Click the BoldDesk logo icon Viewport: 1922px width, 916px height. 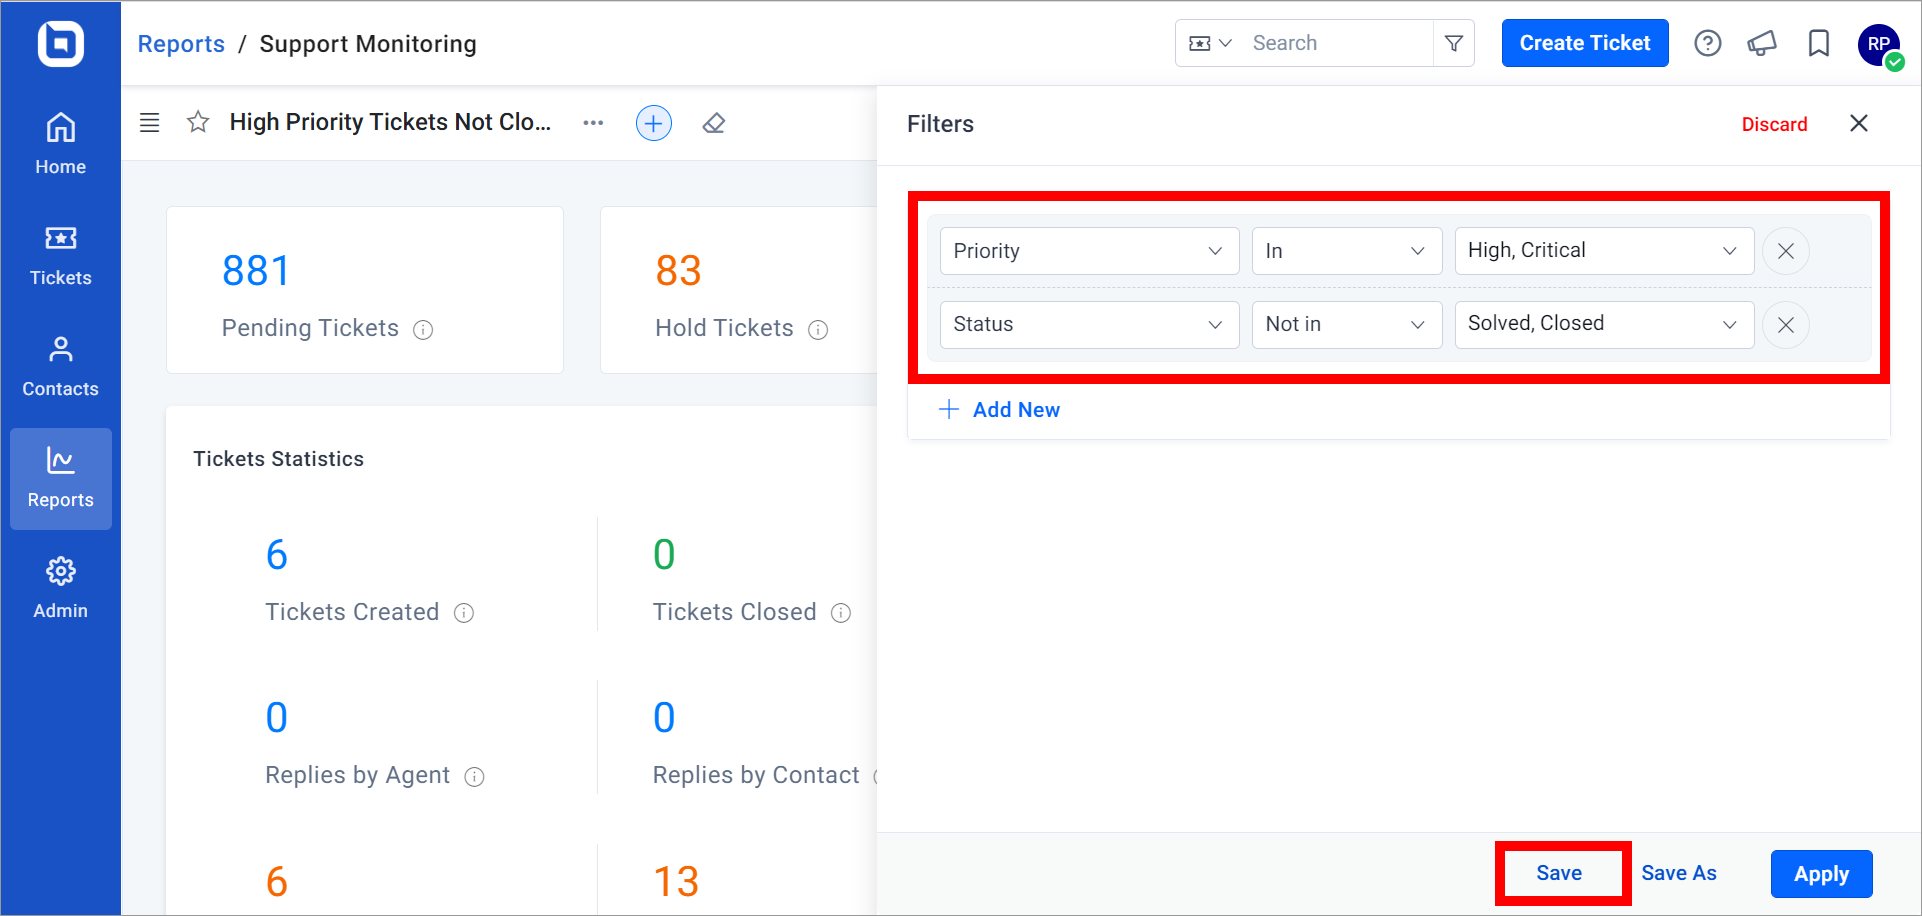click(60, 44)
